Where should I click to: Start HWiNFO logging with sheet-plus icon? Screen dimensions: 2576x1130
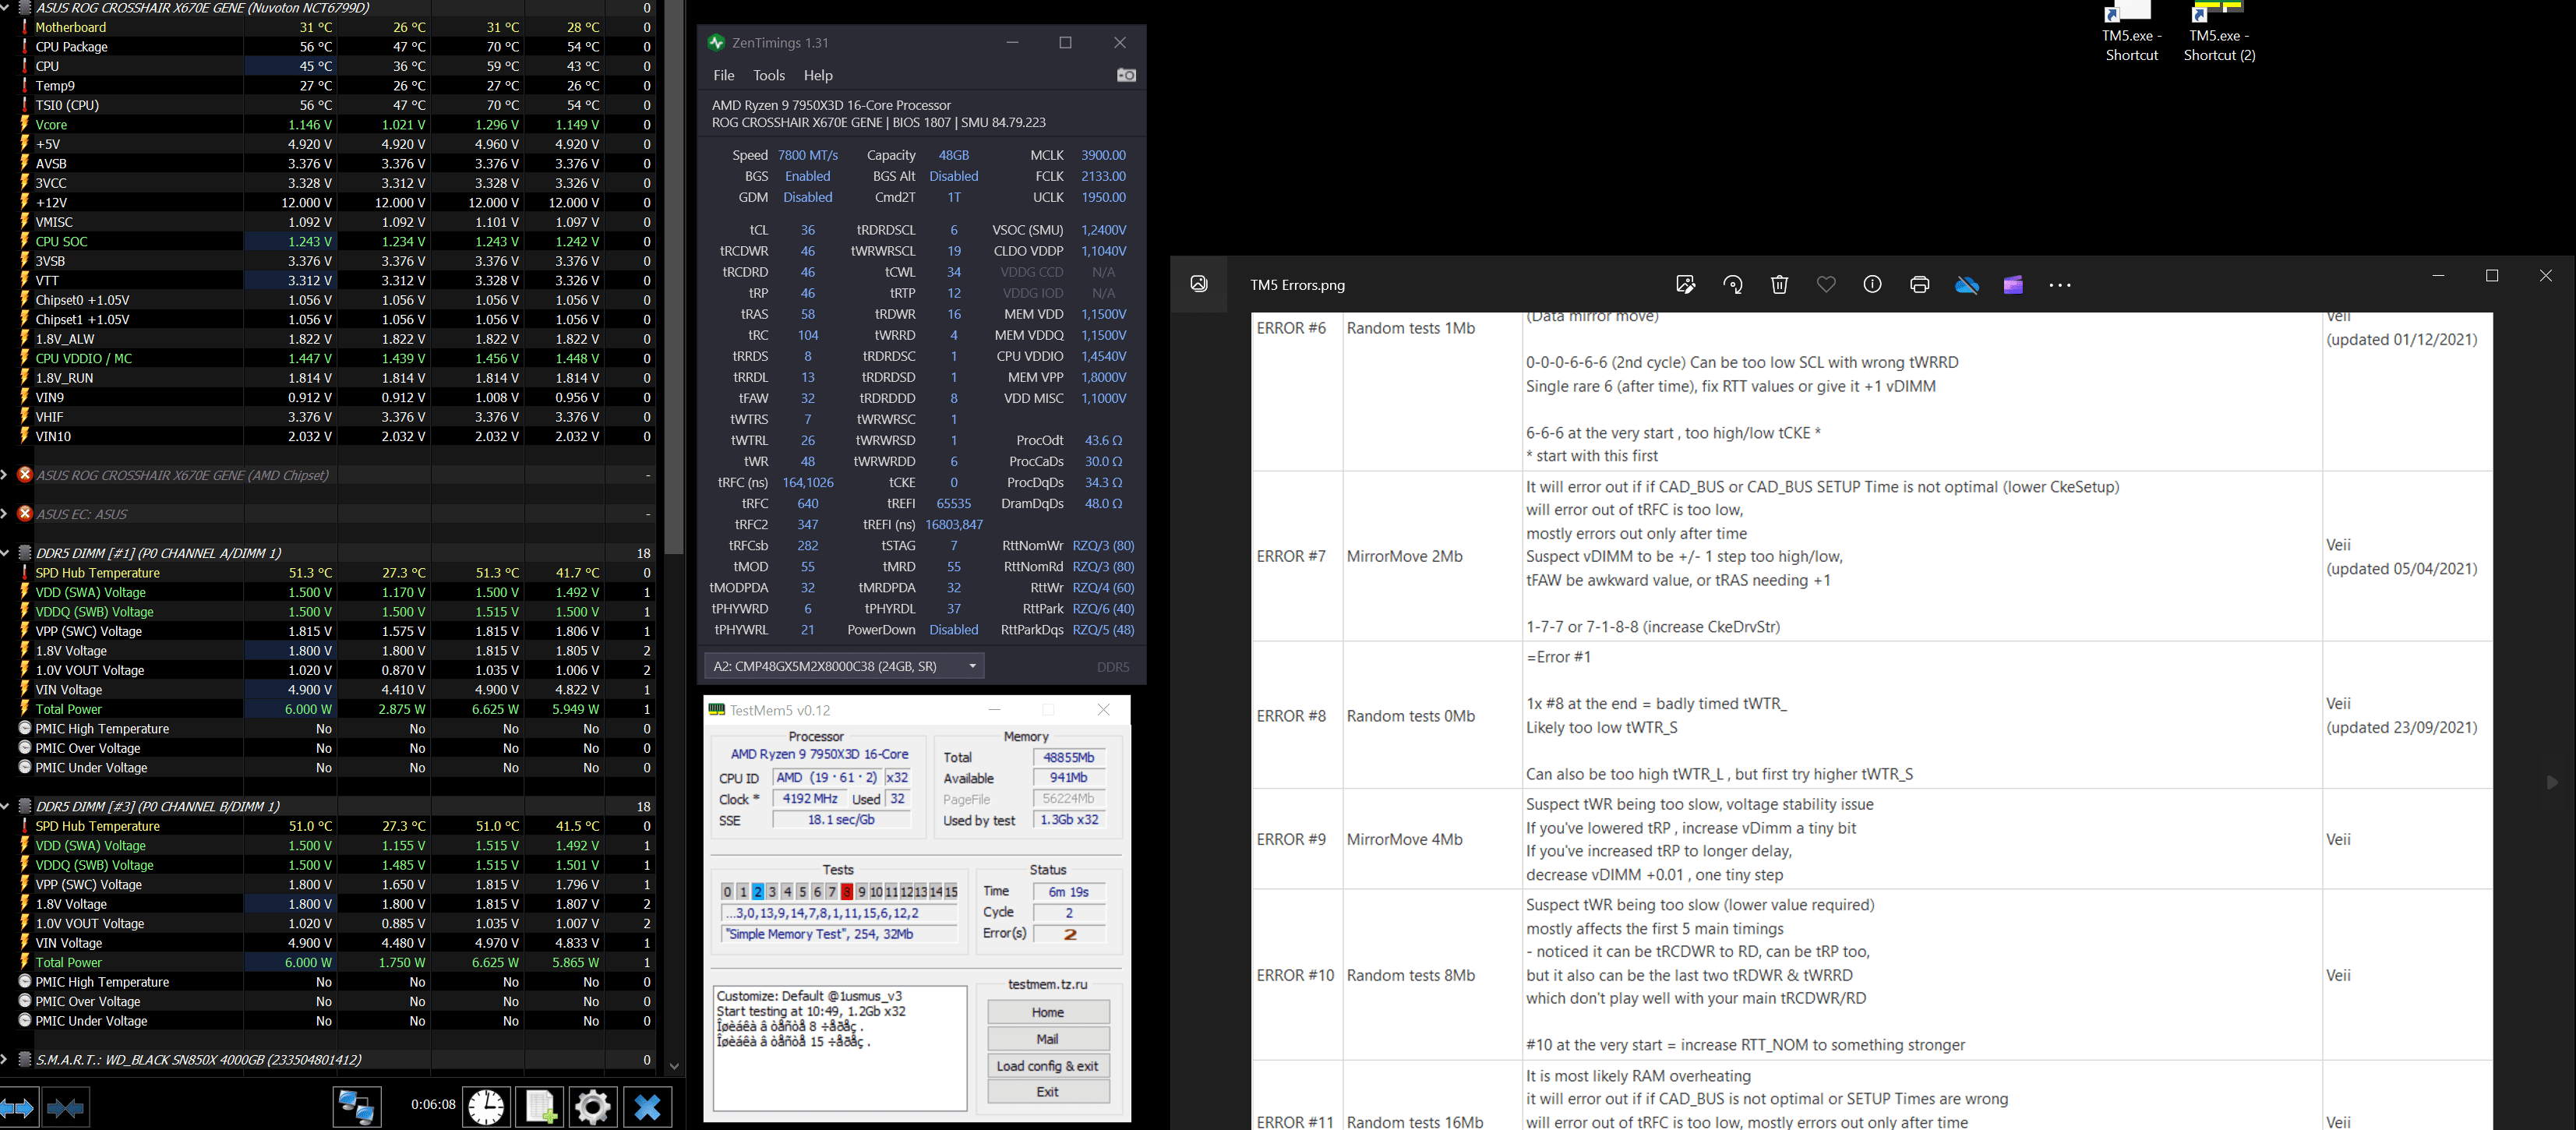540,1107
